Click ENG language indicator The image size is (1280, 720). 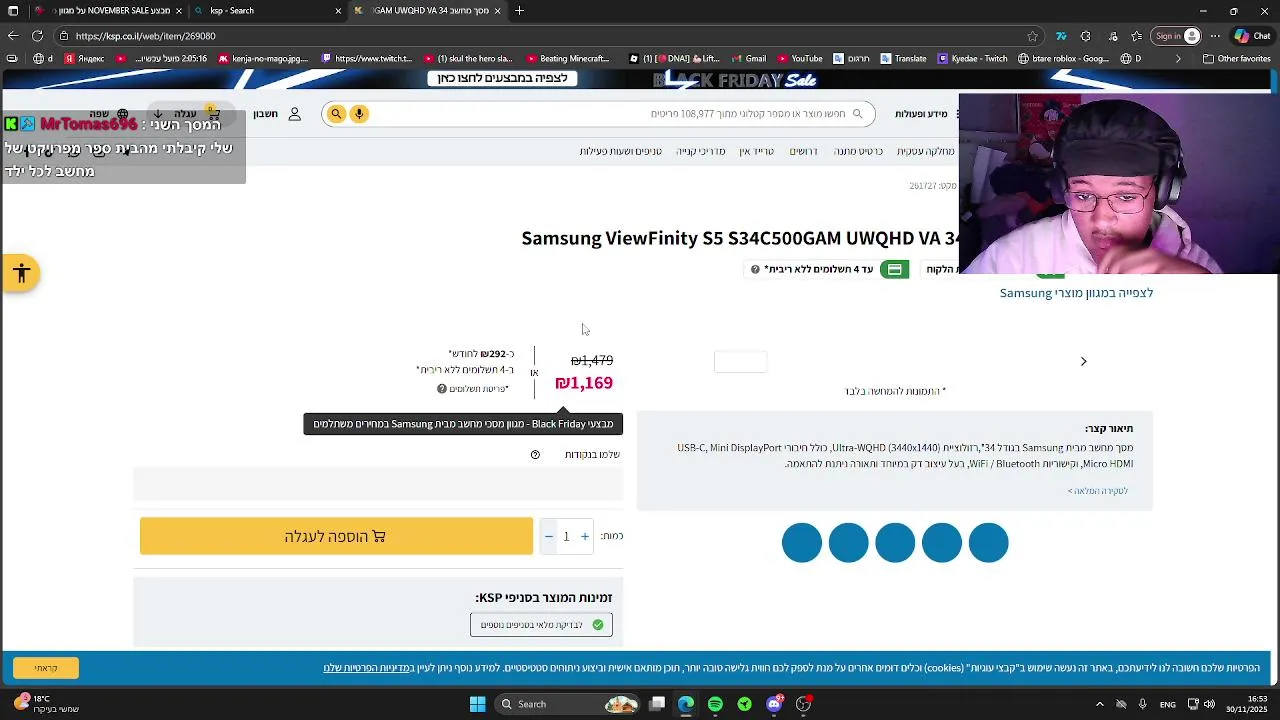tap(1167, 705)
